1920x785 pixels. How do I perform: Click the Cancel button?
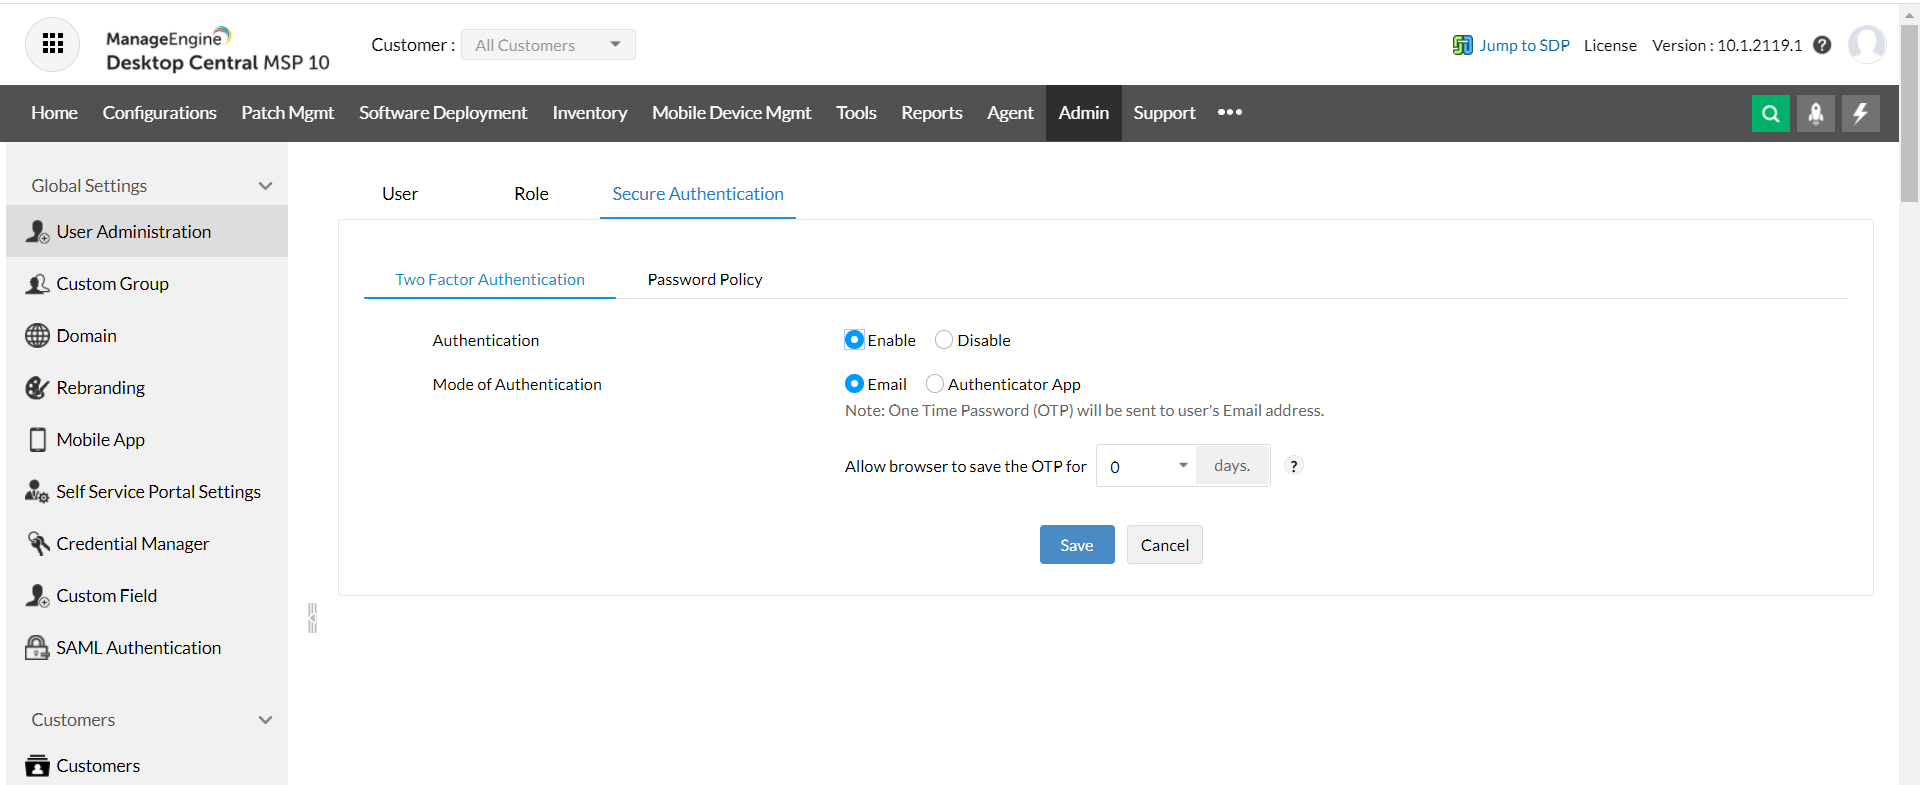1165,545
